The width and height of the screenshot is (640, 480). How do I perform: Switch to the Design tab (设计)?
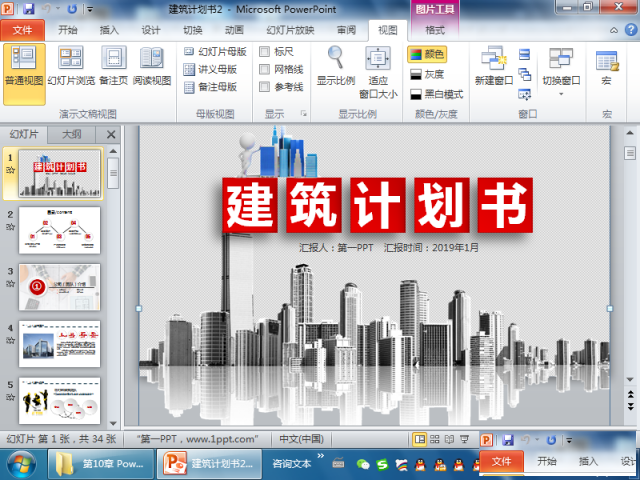151,30
